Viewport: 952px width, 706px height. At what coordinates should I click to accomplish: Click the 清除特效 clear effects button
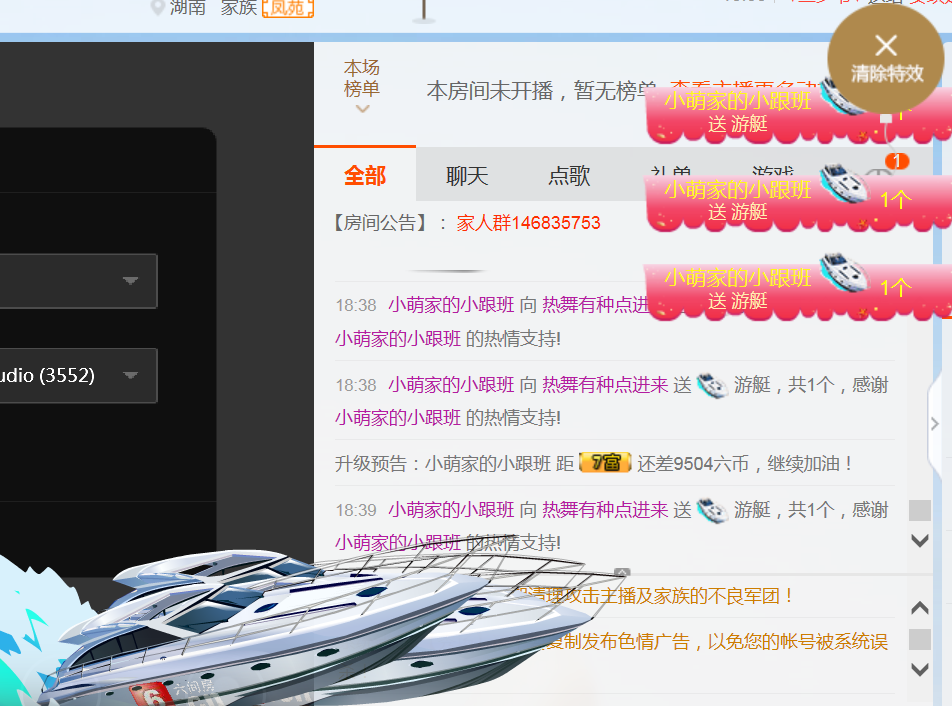886,59
